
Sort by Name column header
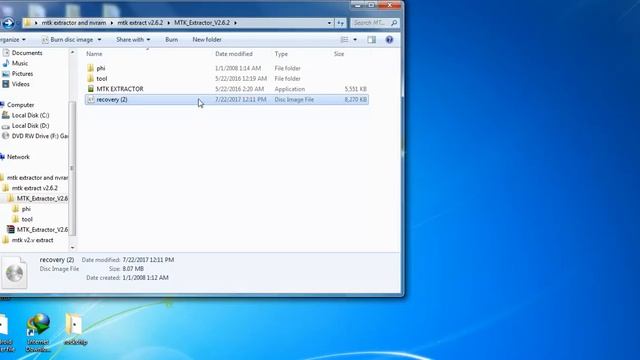point(94,54)
